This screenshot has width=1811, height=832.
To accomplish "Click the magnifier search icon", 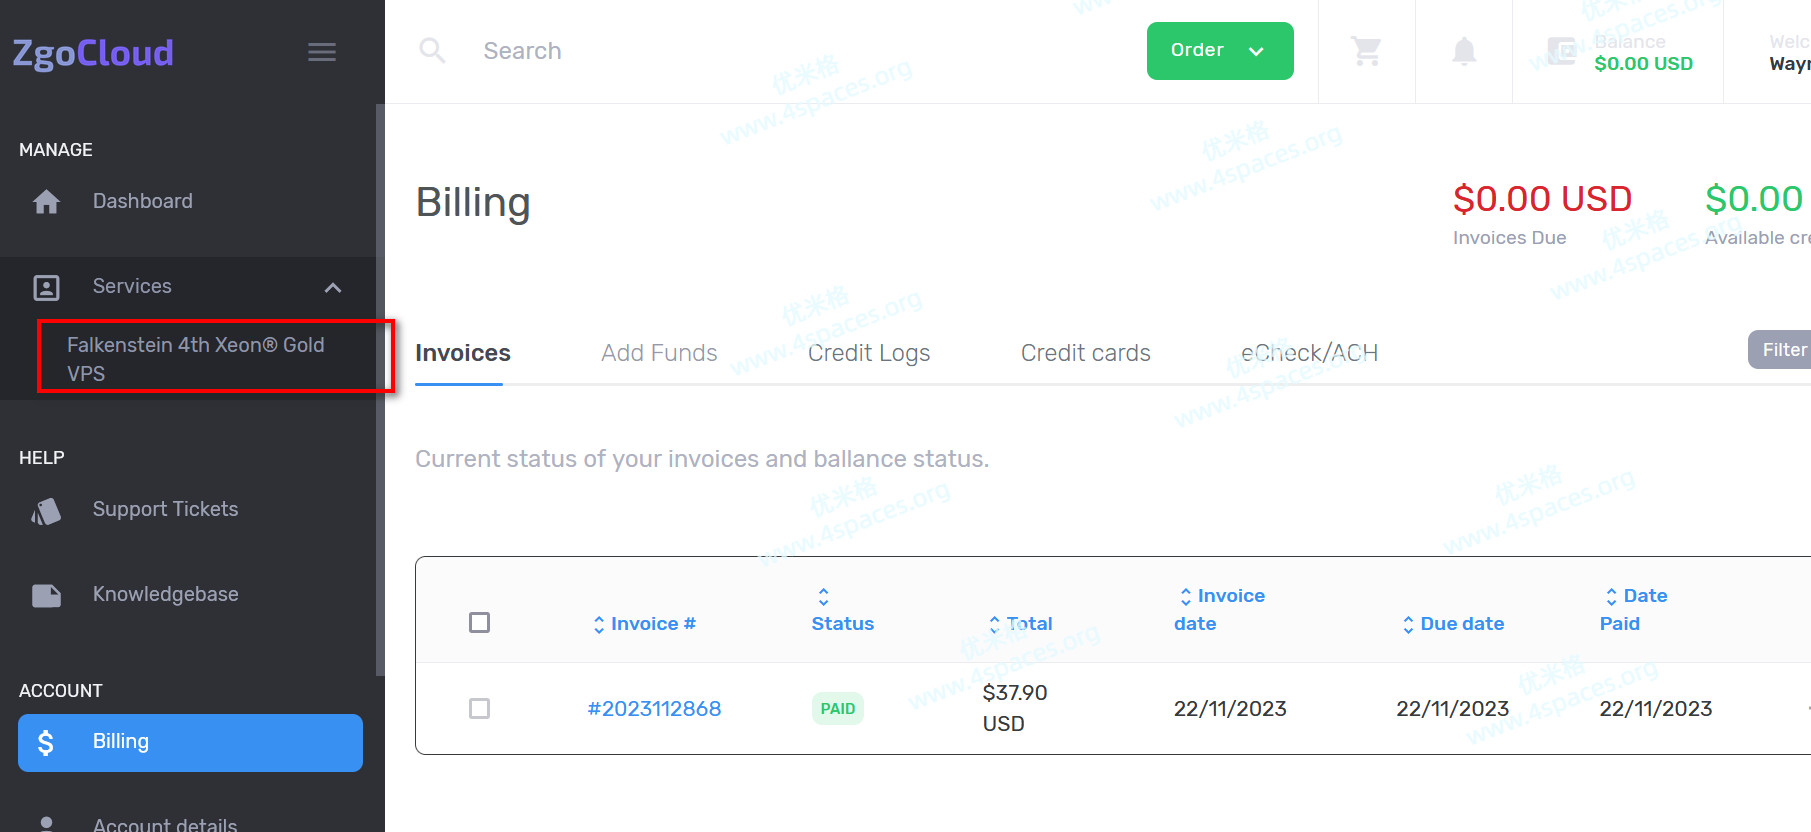I will (432, 51).
